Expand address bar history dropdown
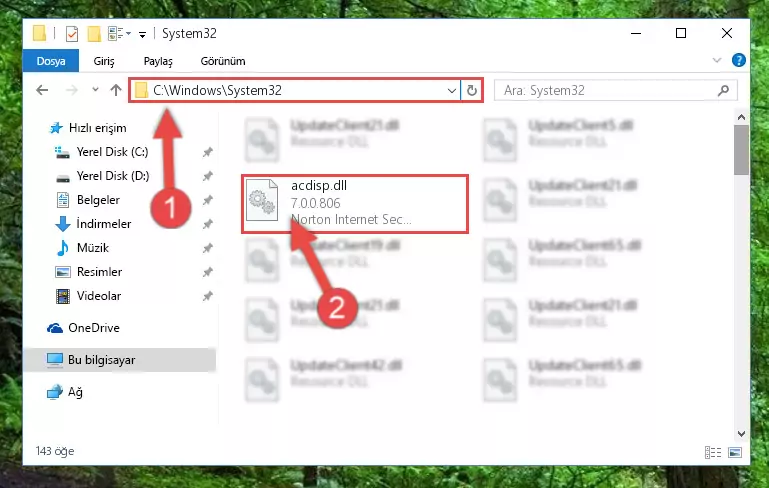Image resolution: width=769 pixels, height=488 pixels. [452, 91]
